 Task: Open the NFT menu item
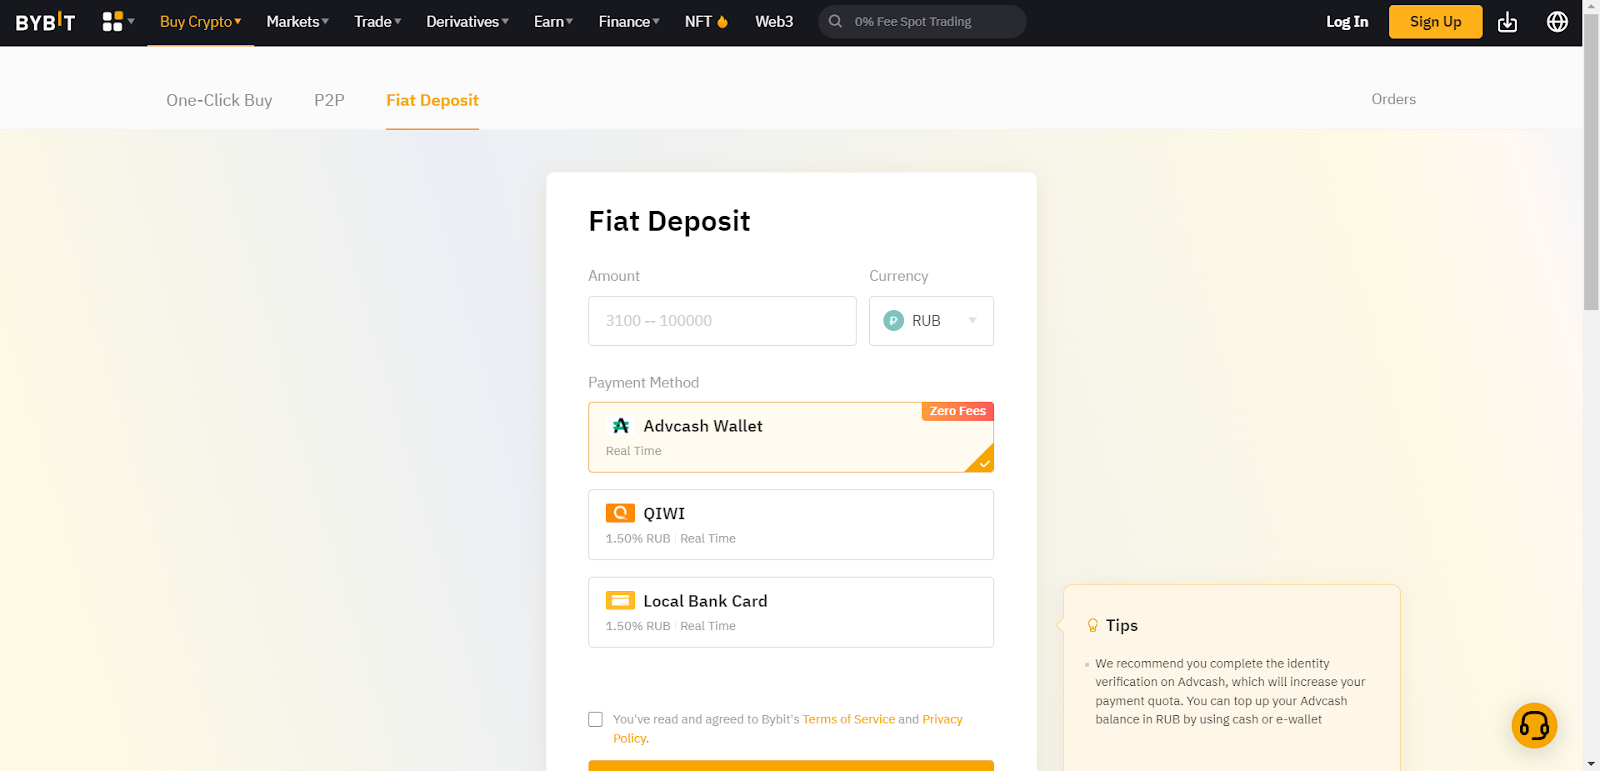click(706, 22)
